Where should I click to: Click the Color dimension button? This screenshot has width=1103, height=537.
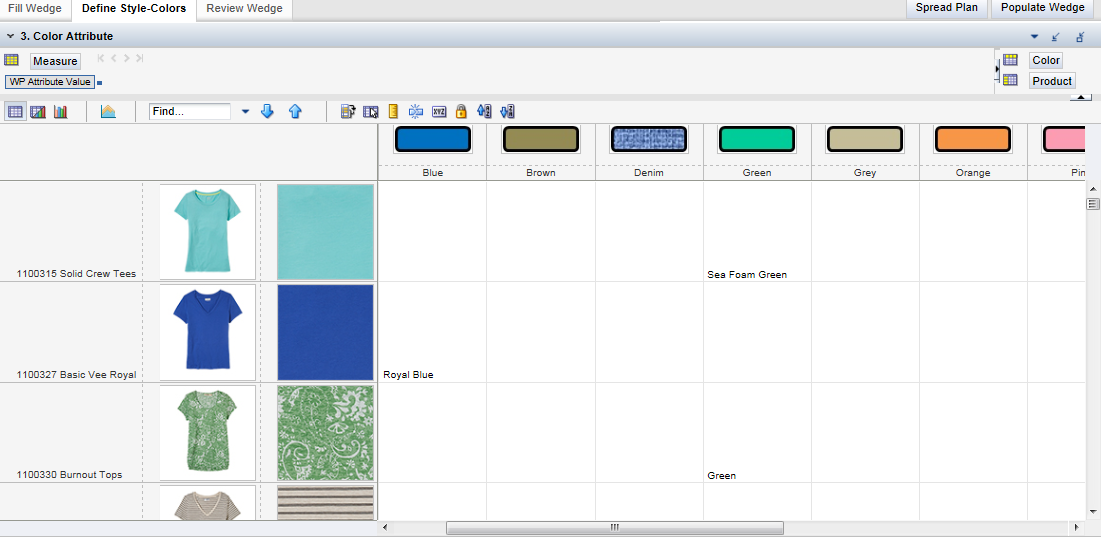1046,61
